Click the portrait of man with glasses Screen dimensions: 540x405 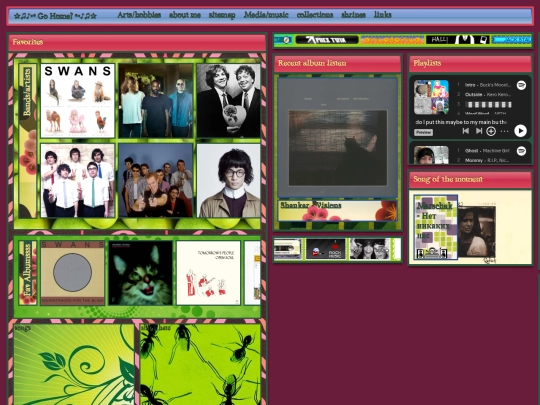pos(229,180)
